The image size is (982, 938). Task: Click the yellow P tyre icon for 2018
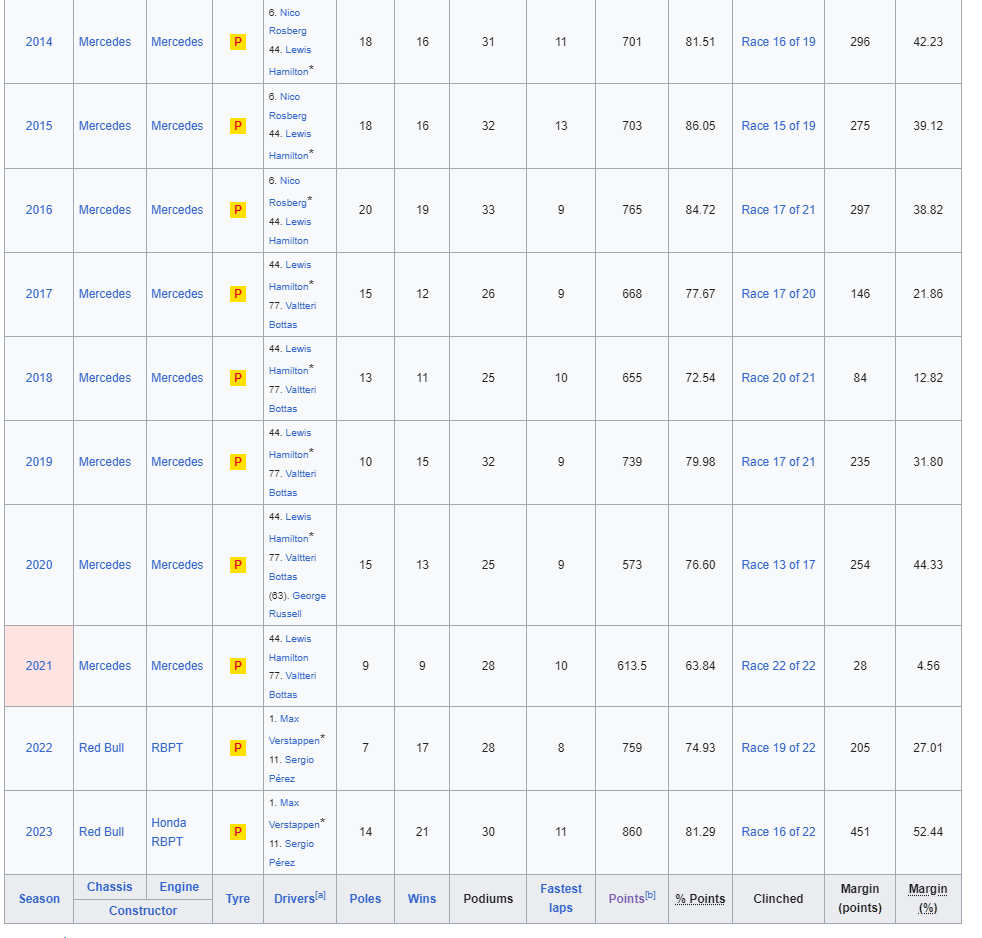click(238, 378)
